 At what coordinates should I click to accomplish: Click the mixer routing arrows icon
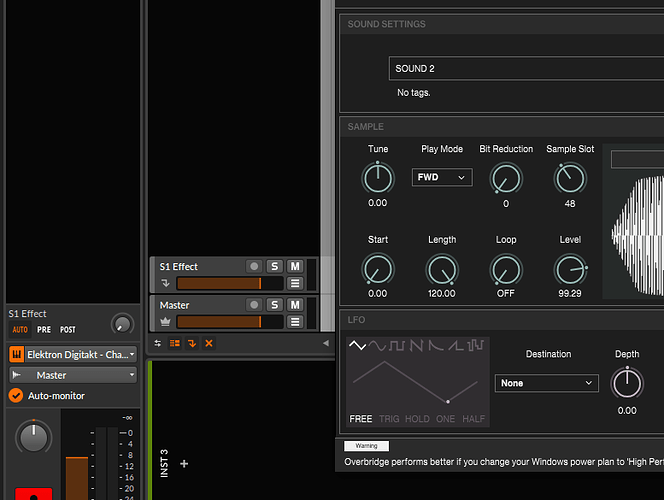pos(158,343)
